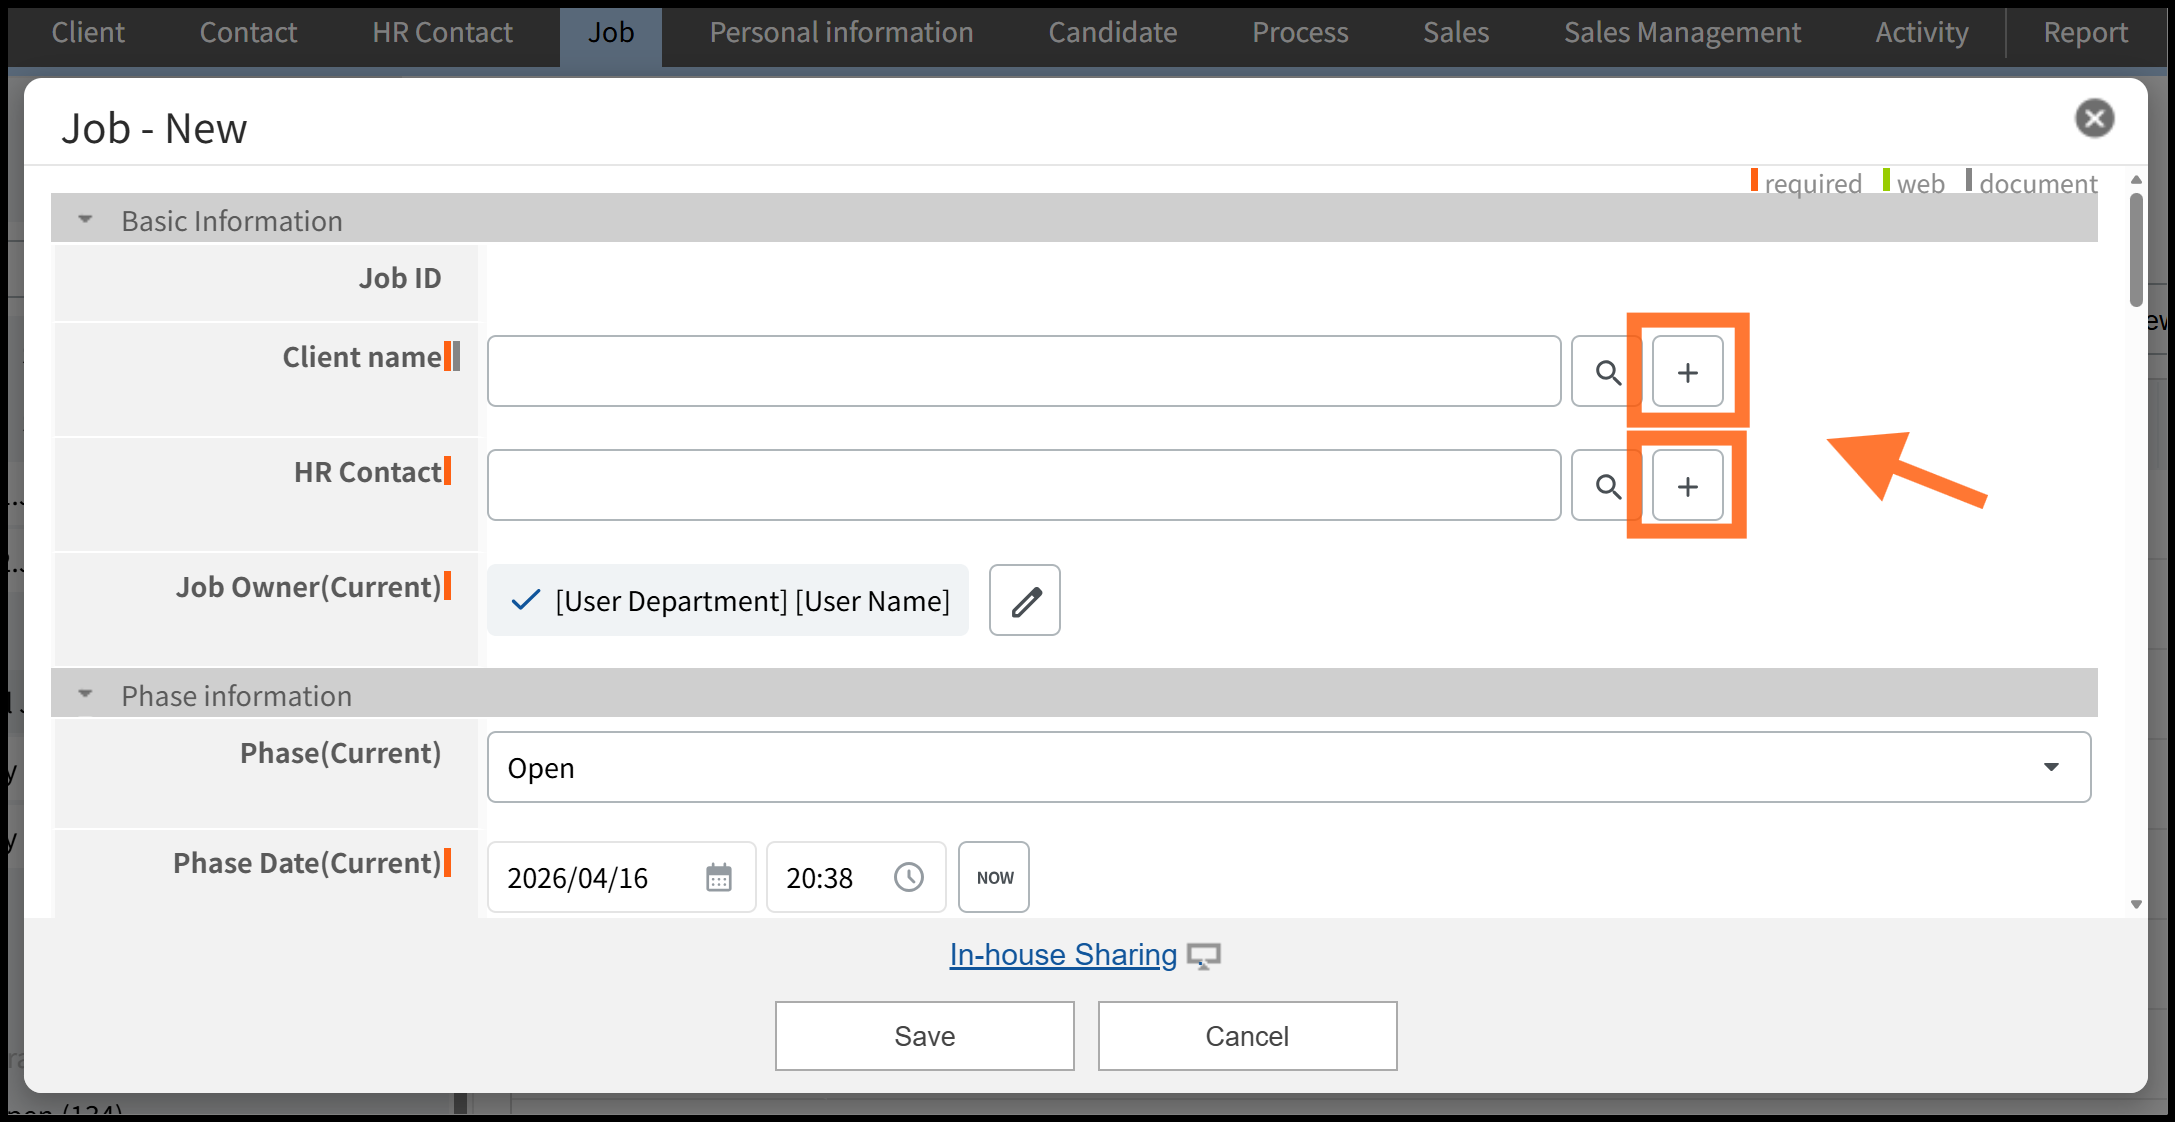
Task: Click the Cancel button
Action: (1247, 1036)
